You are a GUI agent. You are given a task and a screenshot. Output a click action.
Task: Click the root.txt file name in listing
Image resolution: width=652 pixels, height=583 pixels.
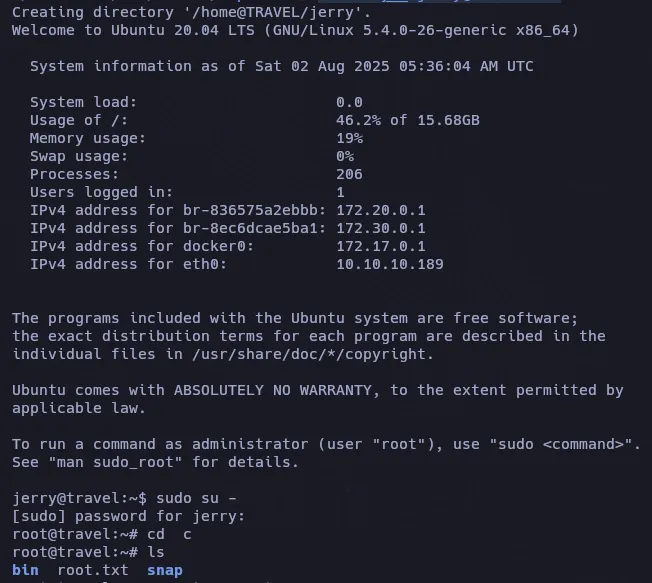pos(93,570)
